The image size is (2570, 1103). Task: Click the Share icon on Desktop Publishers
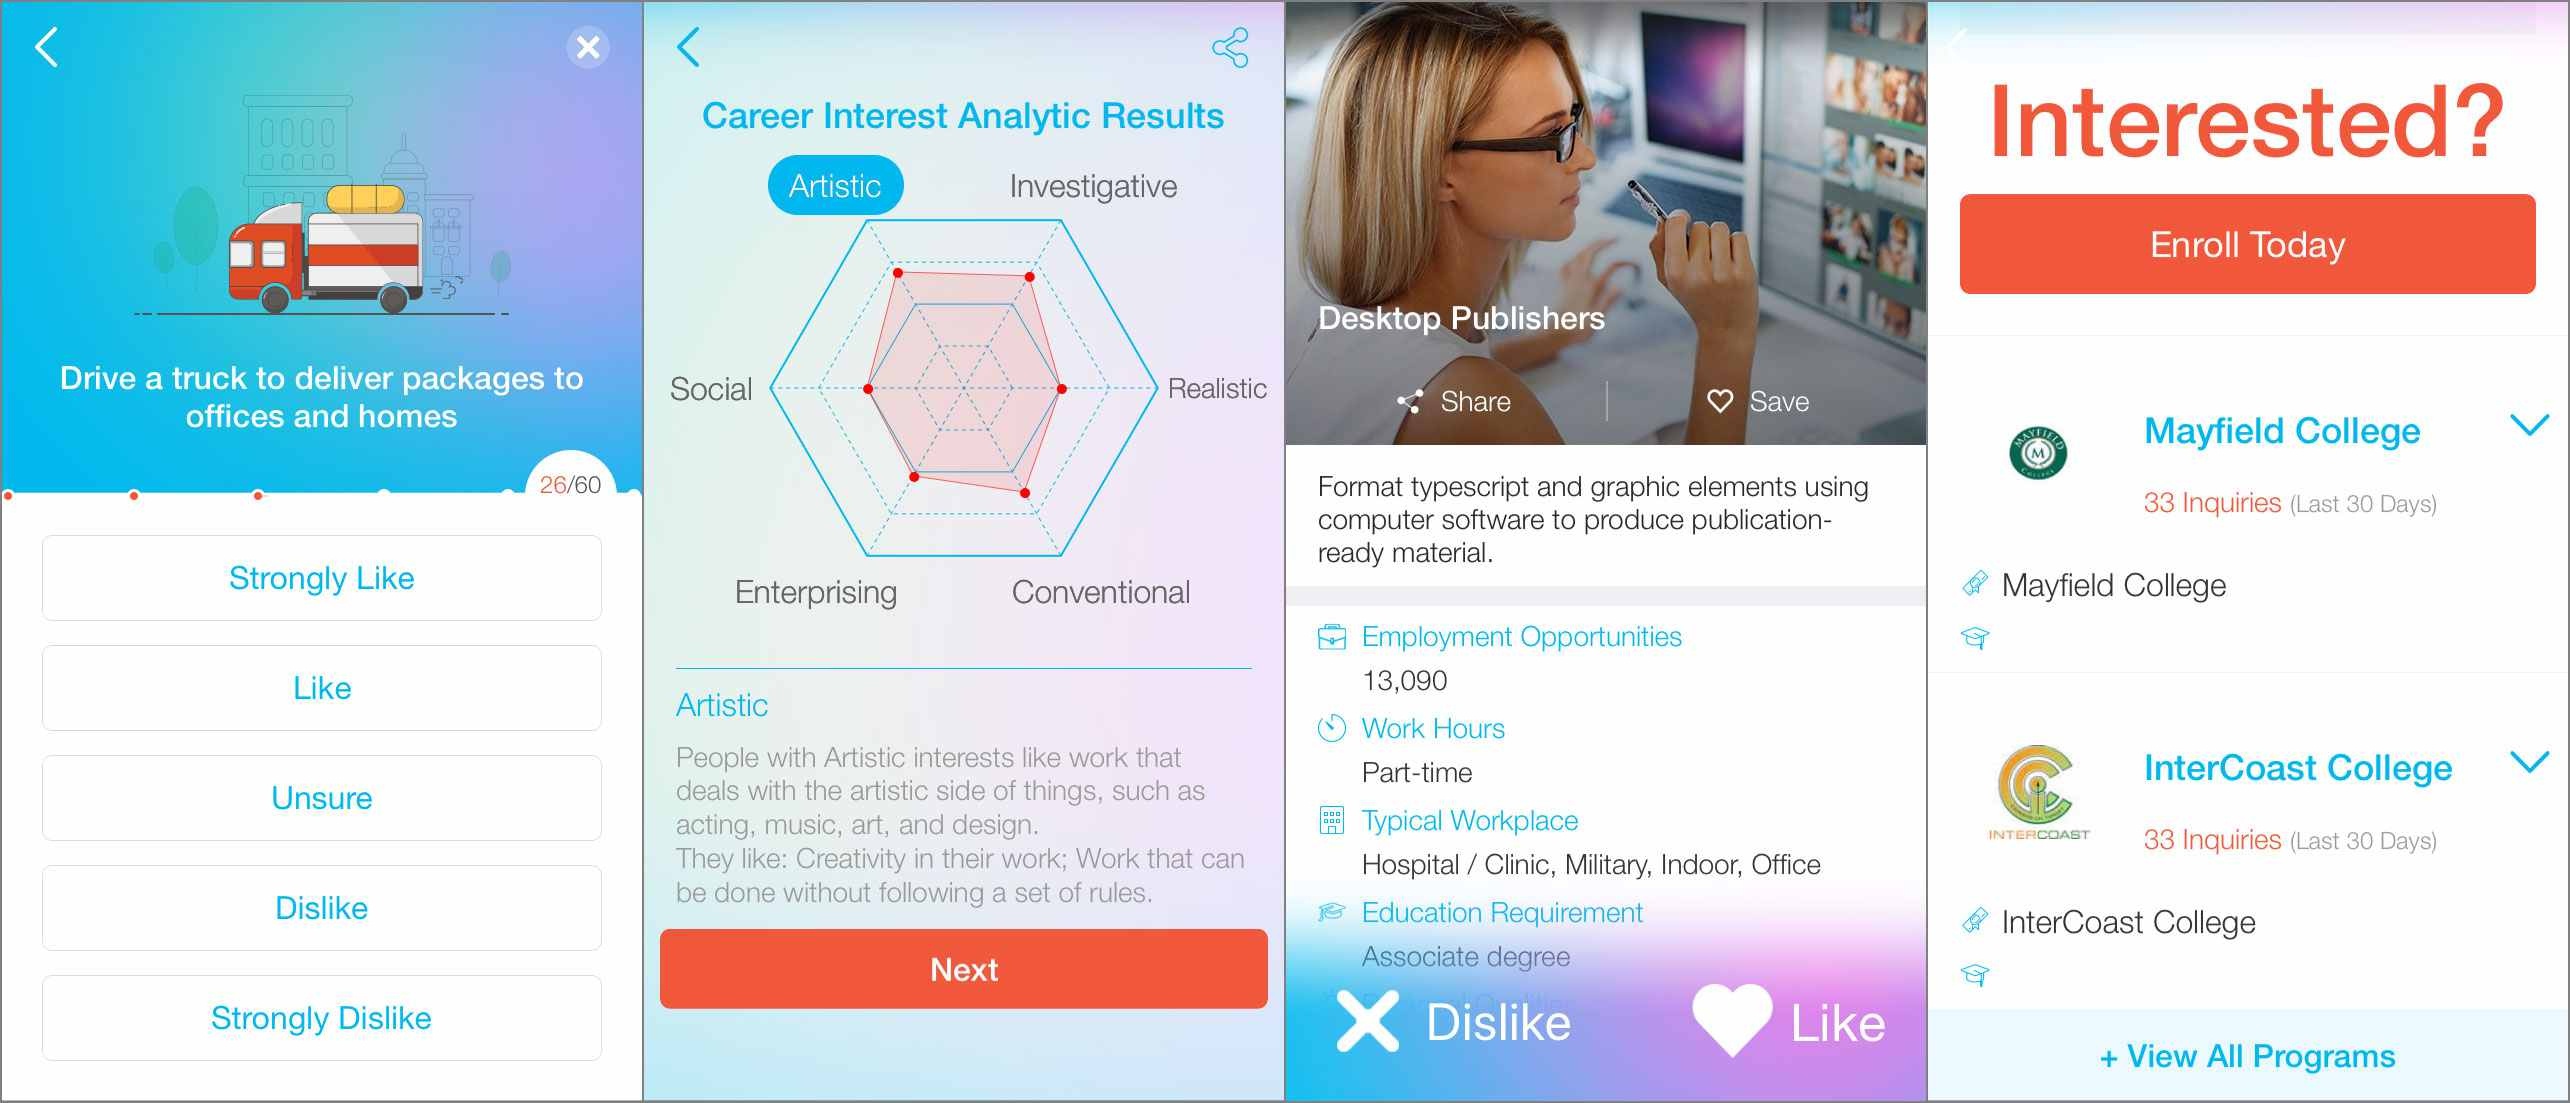1408,402
